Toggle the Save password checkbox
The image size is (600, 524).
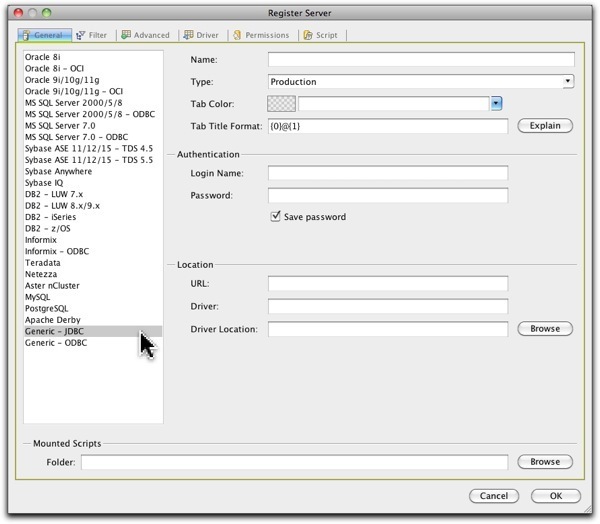click(276, 217)
